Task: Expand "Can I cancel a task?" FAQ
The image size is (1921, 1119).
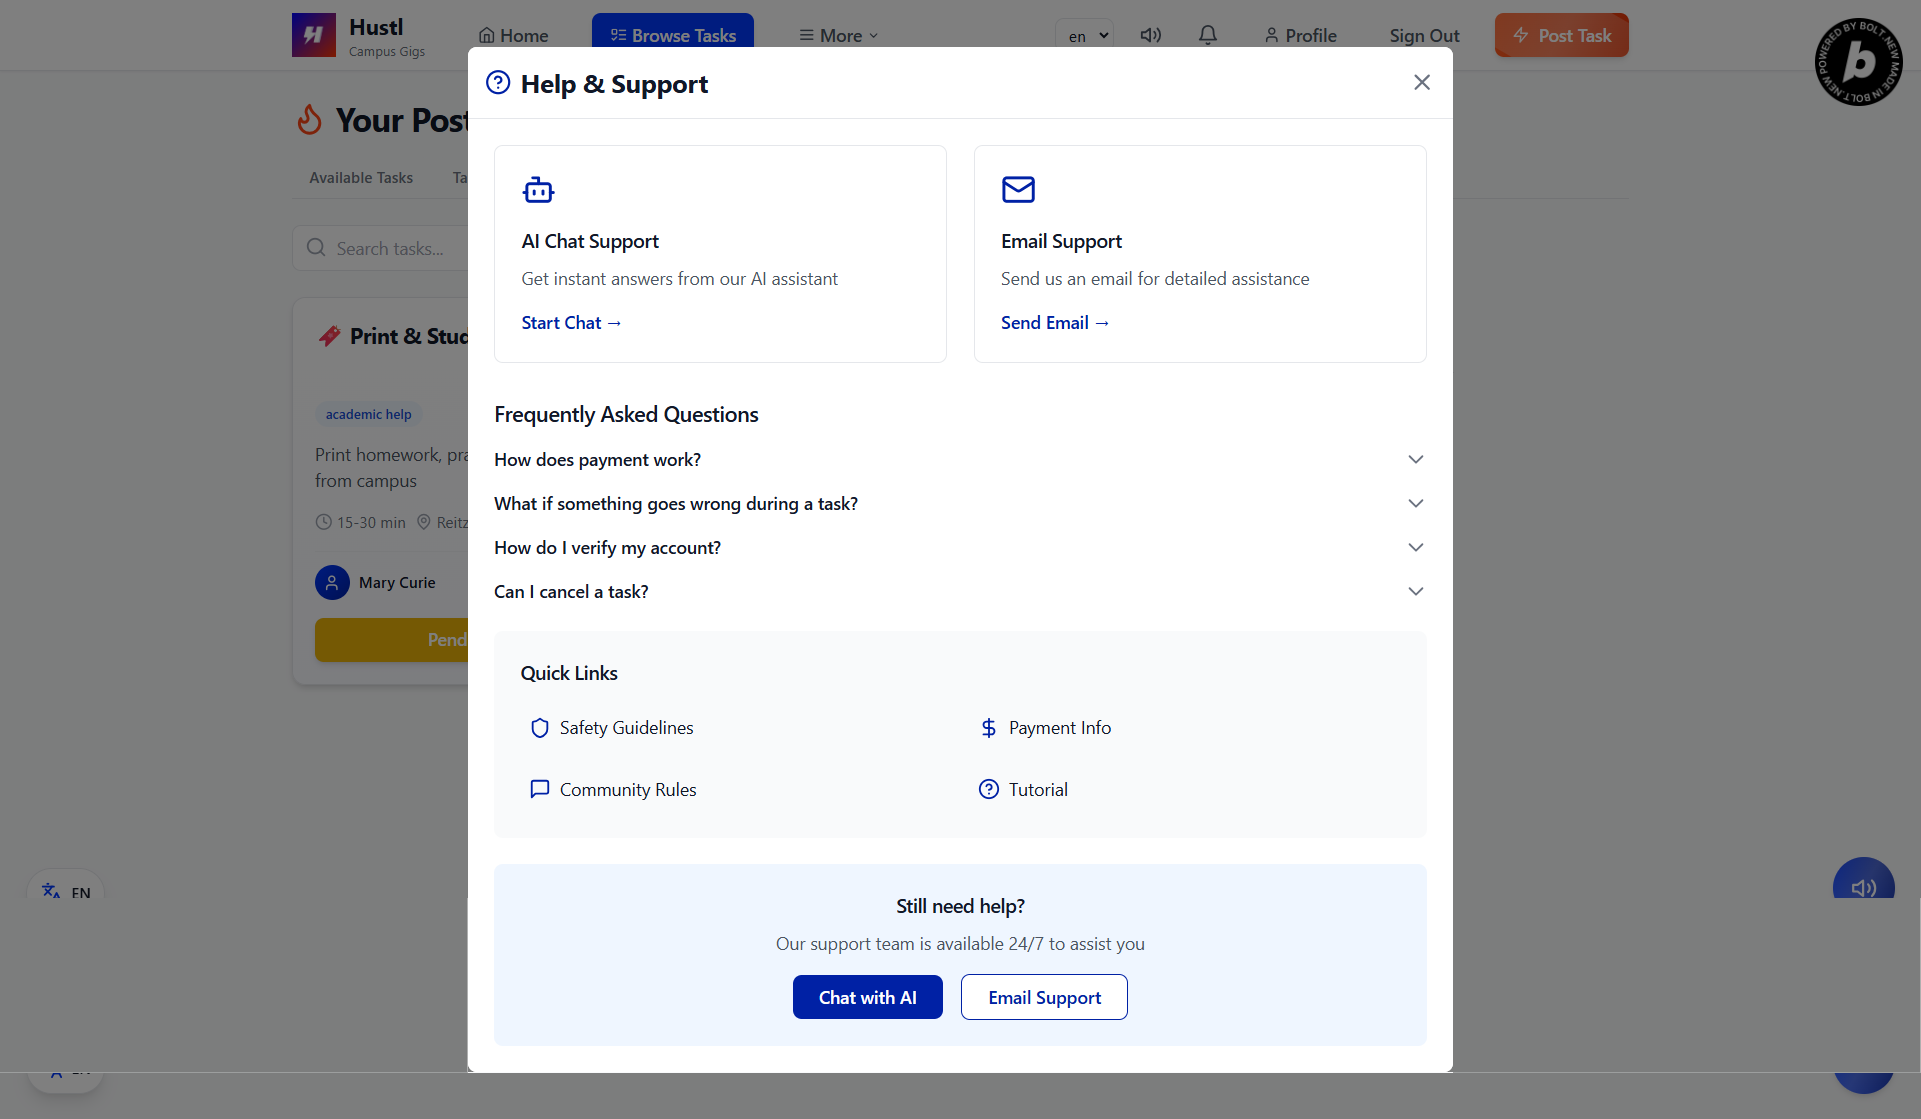Action: [x=958, y=592]
